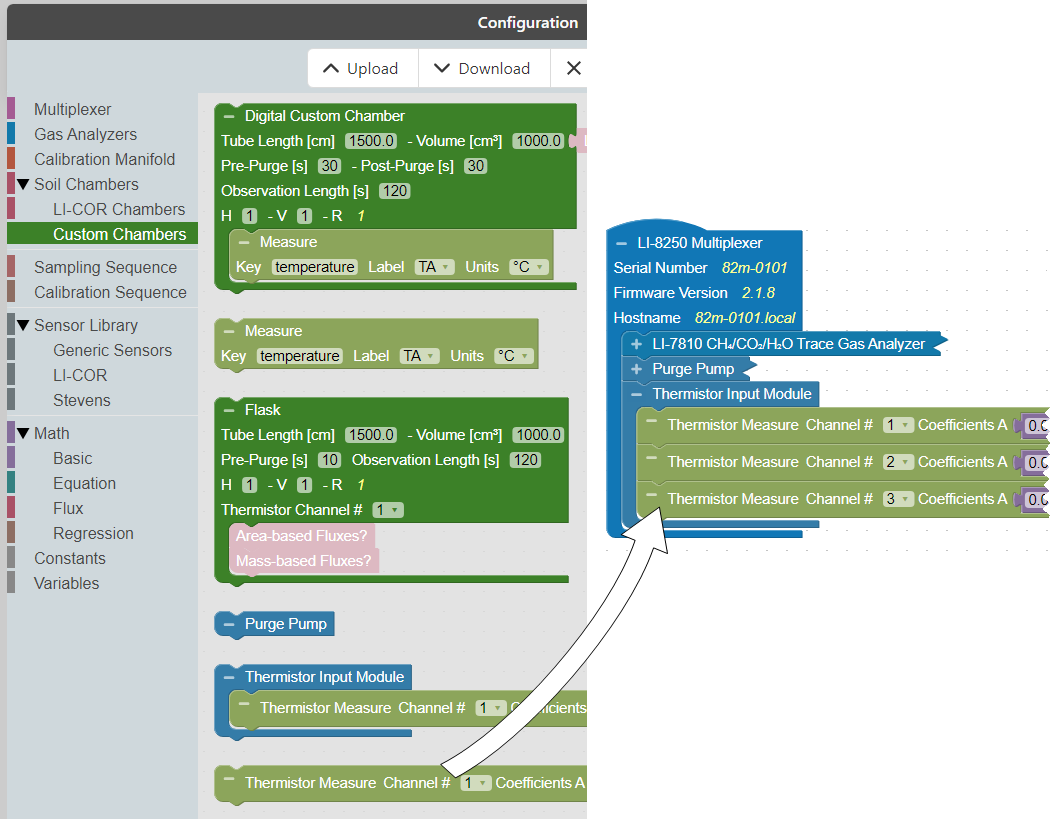Open the Calibration Manifold category

point(104,159)
